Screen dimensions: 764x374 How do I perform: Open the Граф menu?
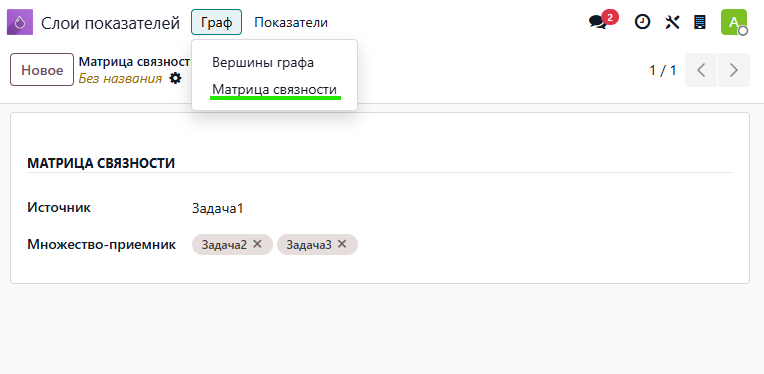click(x=216, y=22)
